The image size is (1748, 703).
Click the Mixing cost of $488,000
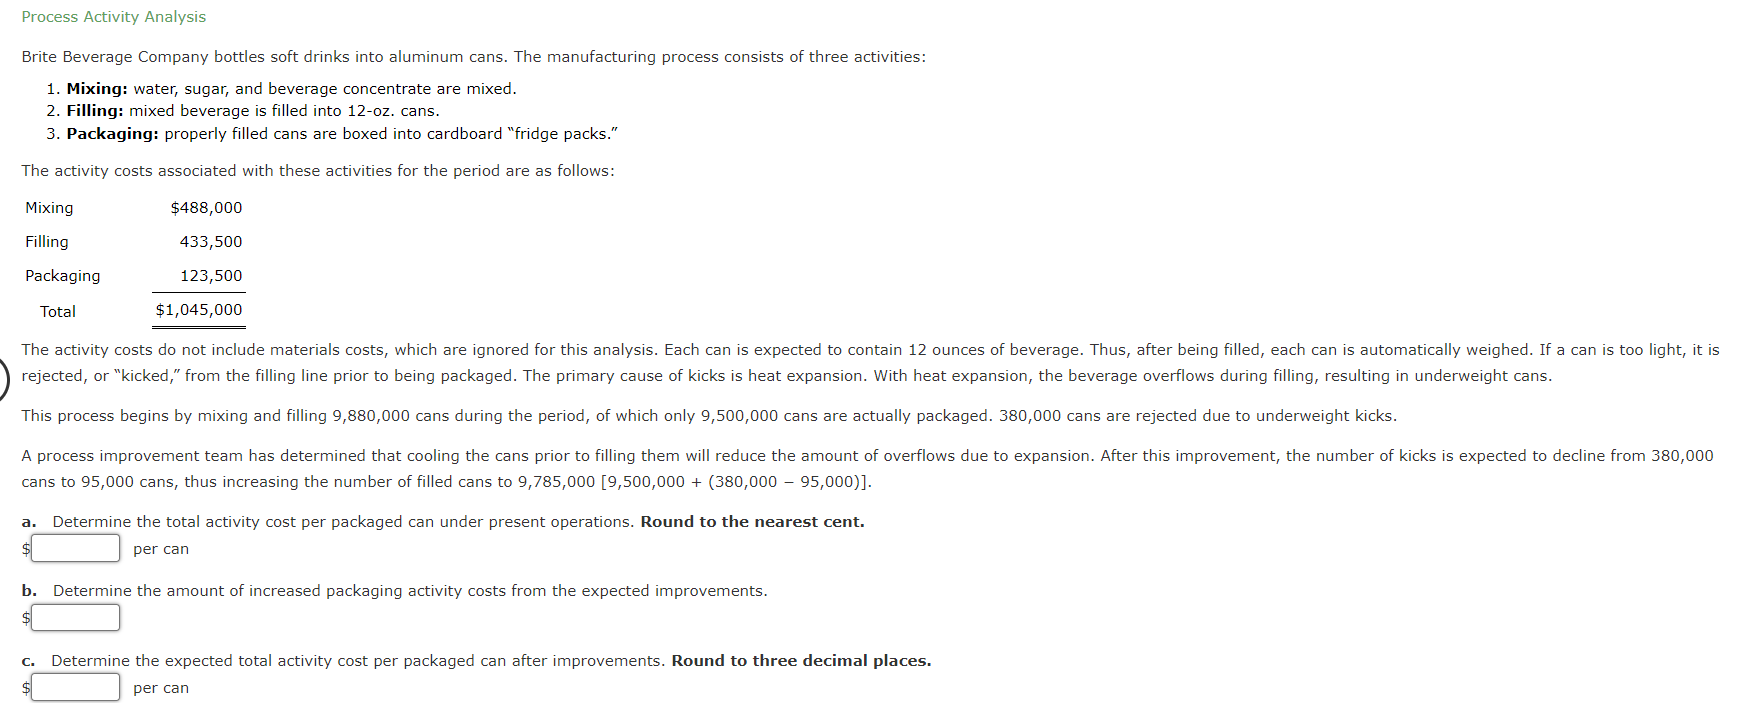coord(206,207)
